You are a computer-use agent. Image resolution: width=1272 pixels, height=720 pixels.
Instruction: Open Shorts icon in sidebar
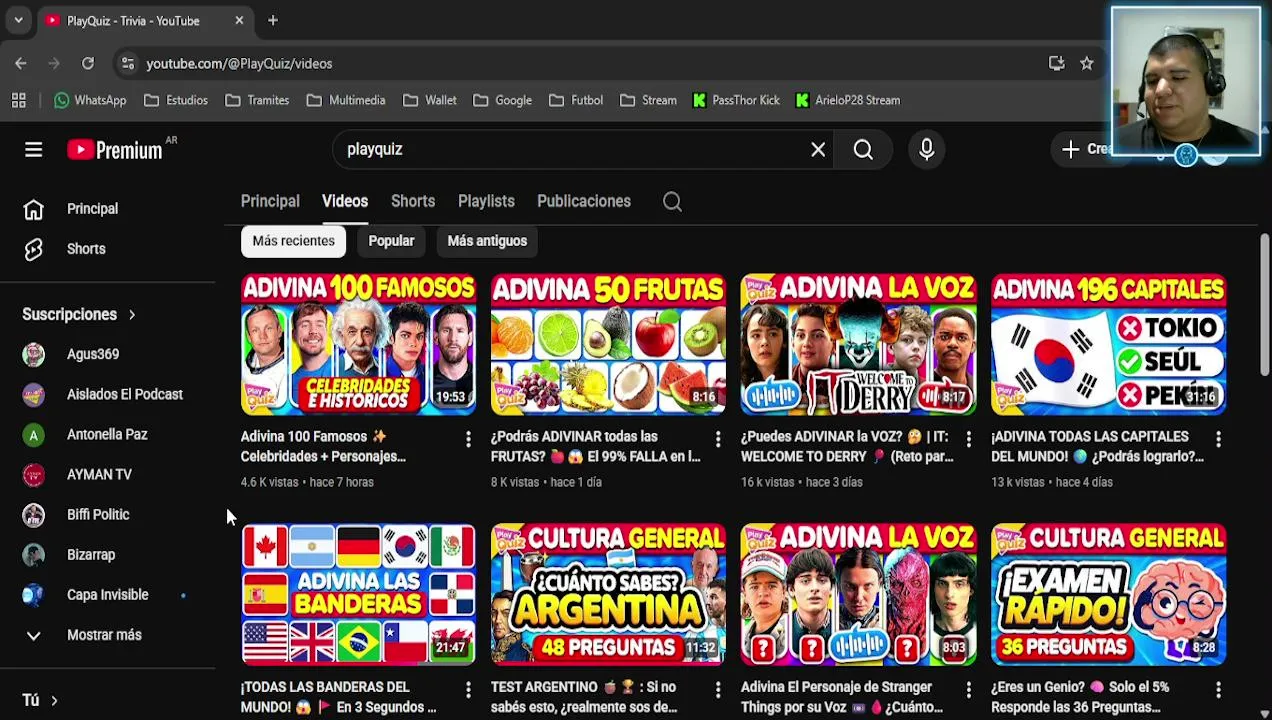click(x=33, y=249)
